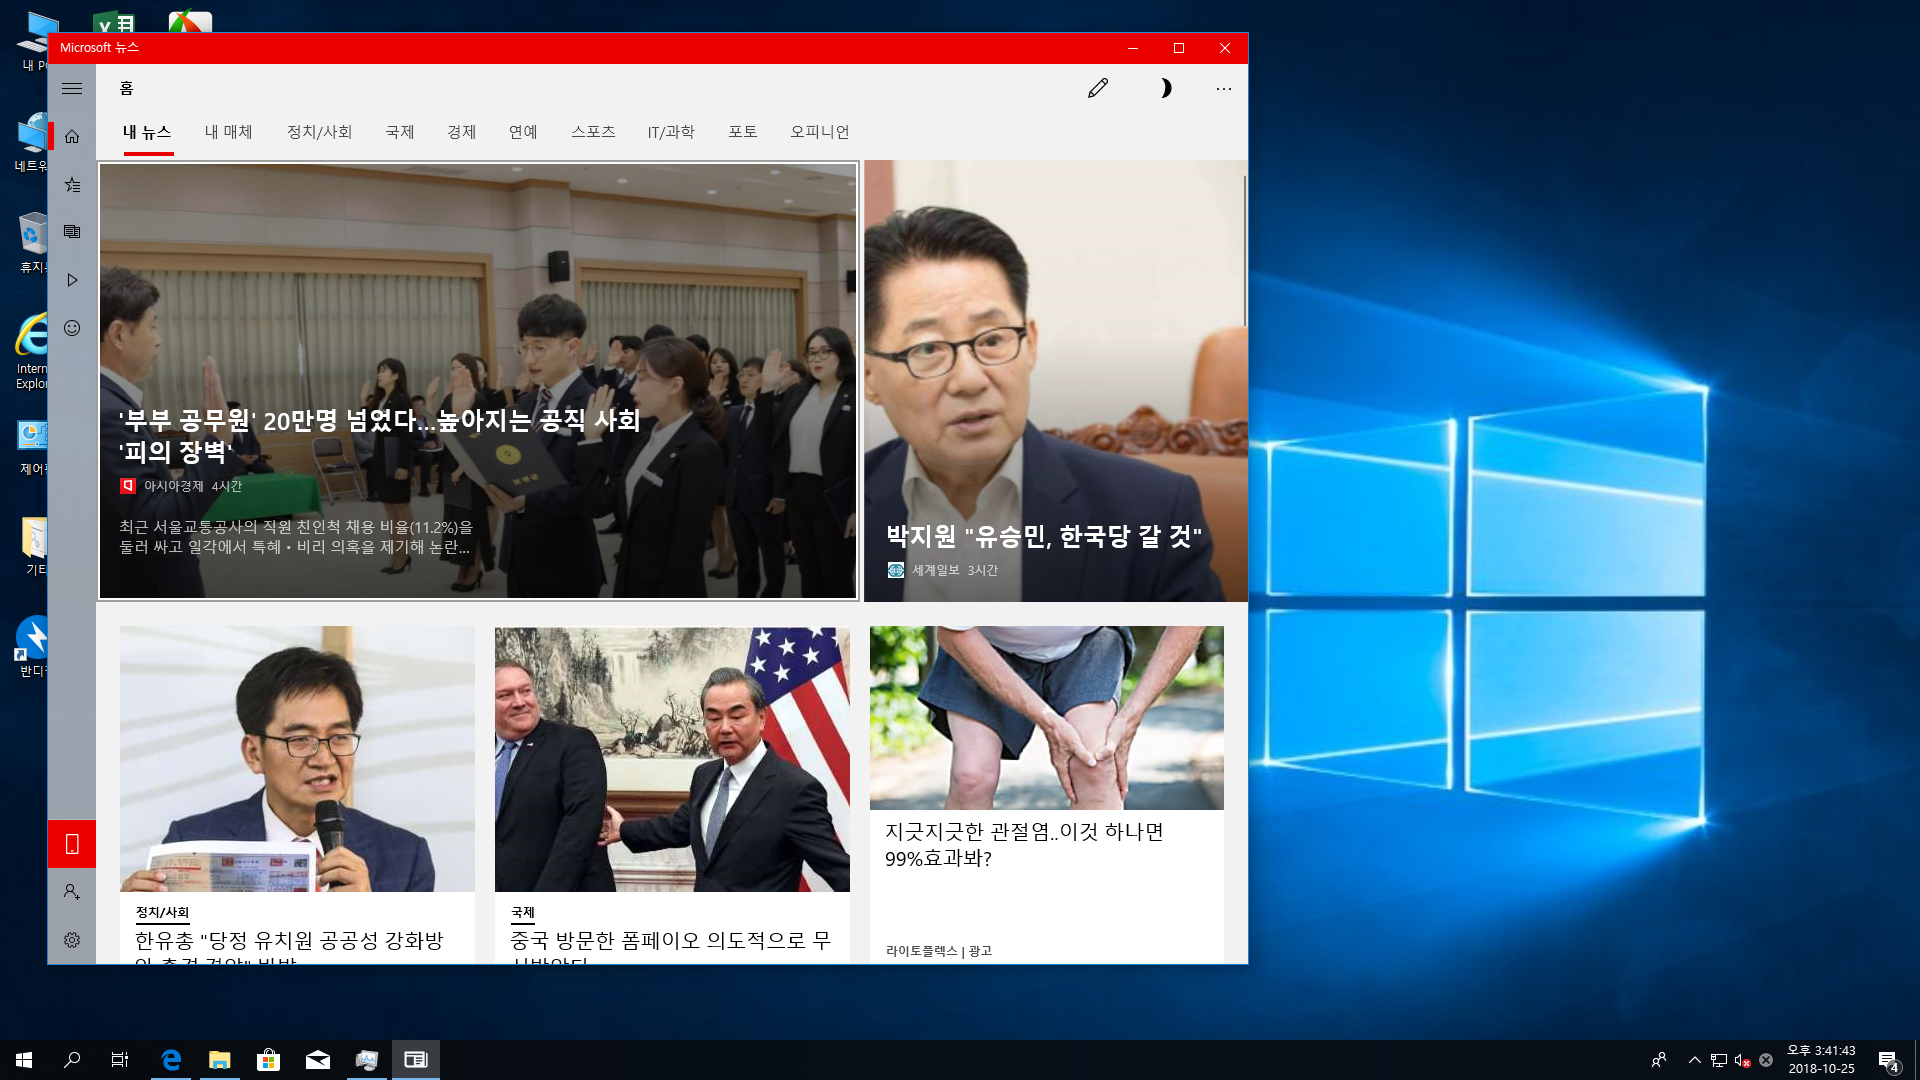
Task: Open the knee pain ad image
Action: pyautogui.click(x=1047, y=718)
